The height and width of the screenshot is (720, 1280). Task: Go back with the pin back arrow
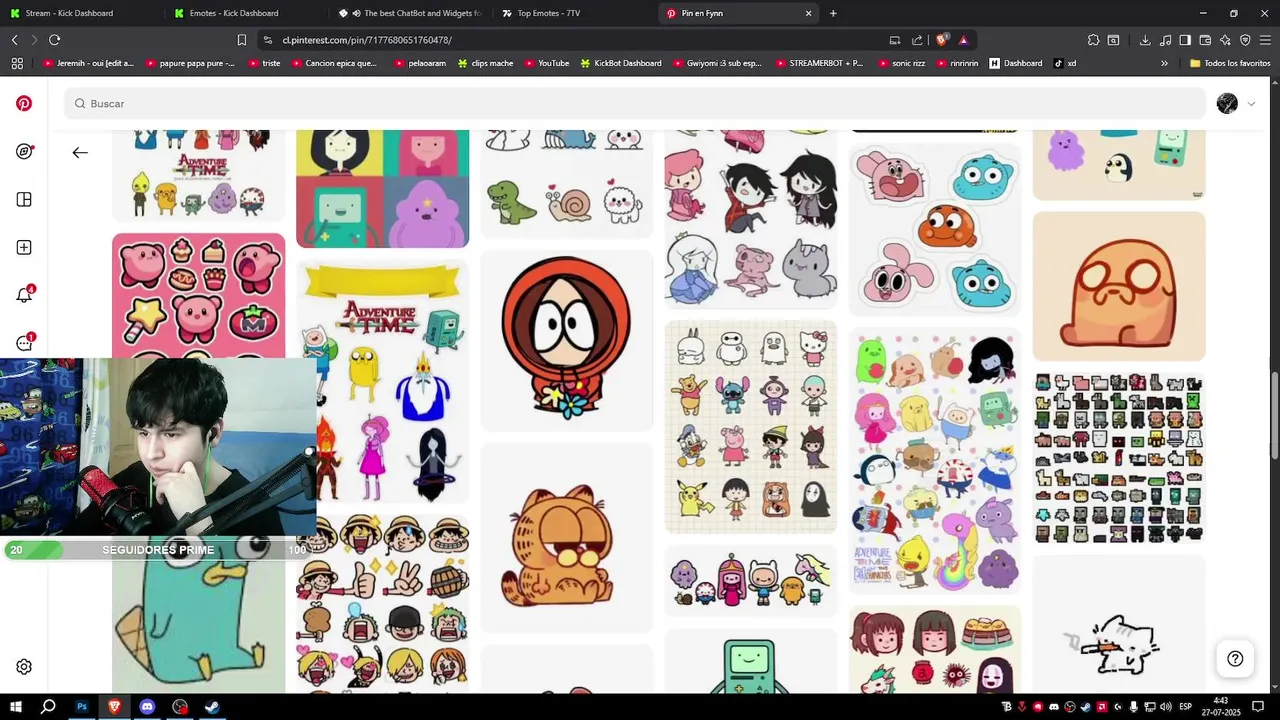coord(80,152)
